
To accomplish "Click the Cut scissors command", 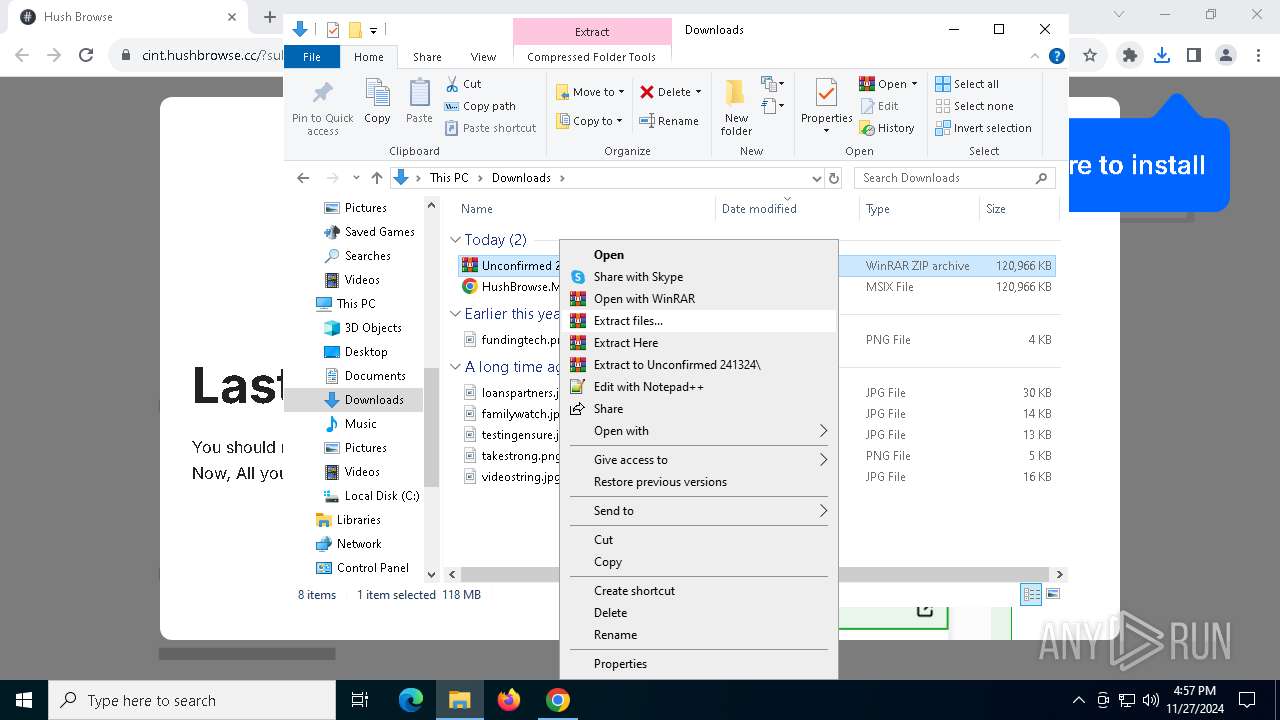I will (463, 84).
